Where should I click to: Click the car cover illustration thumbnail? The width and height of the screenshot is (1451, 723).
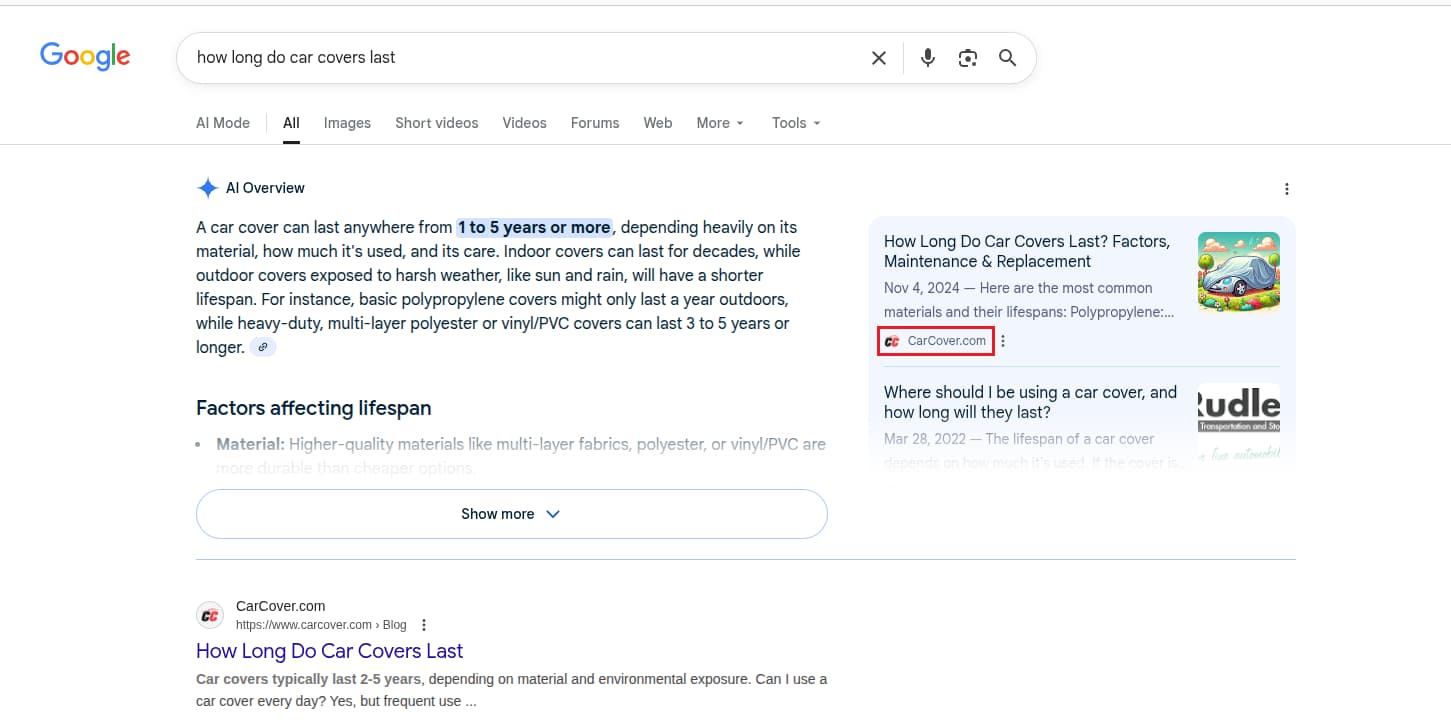point(1238,271)
